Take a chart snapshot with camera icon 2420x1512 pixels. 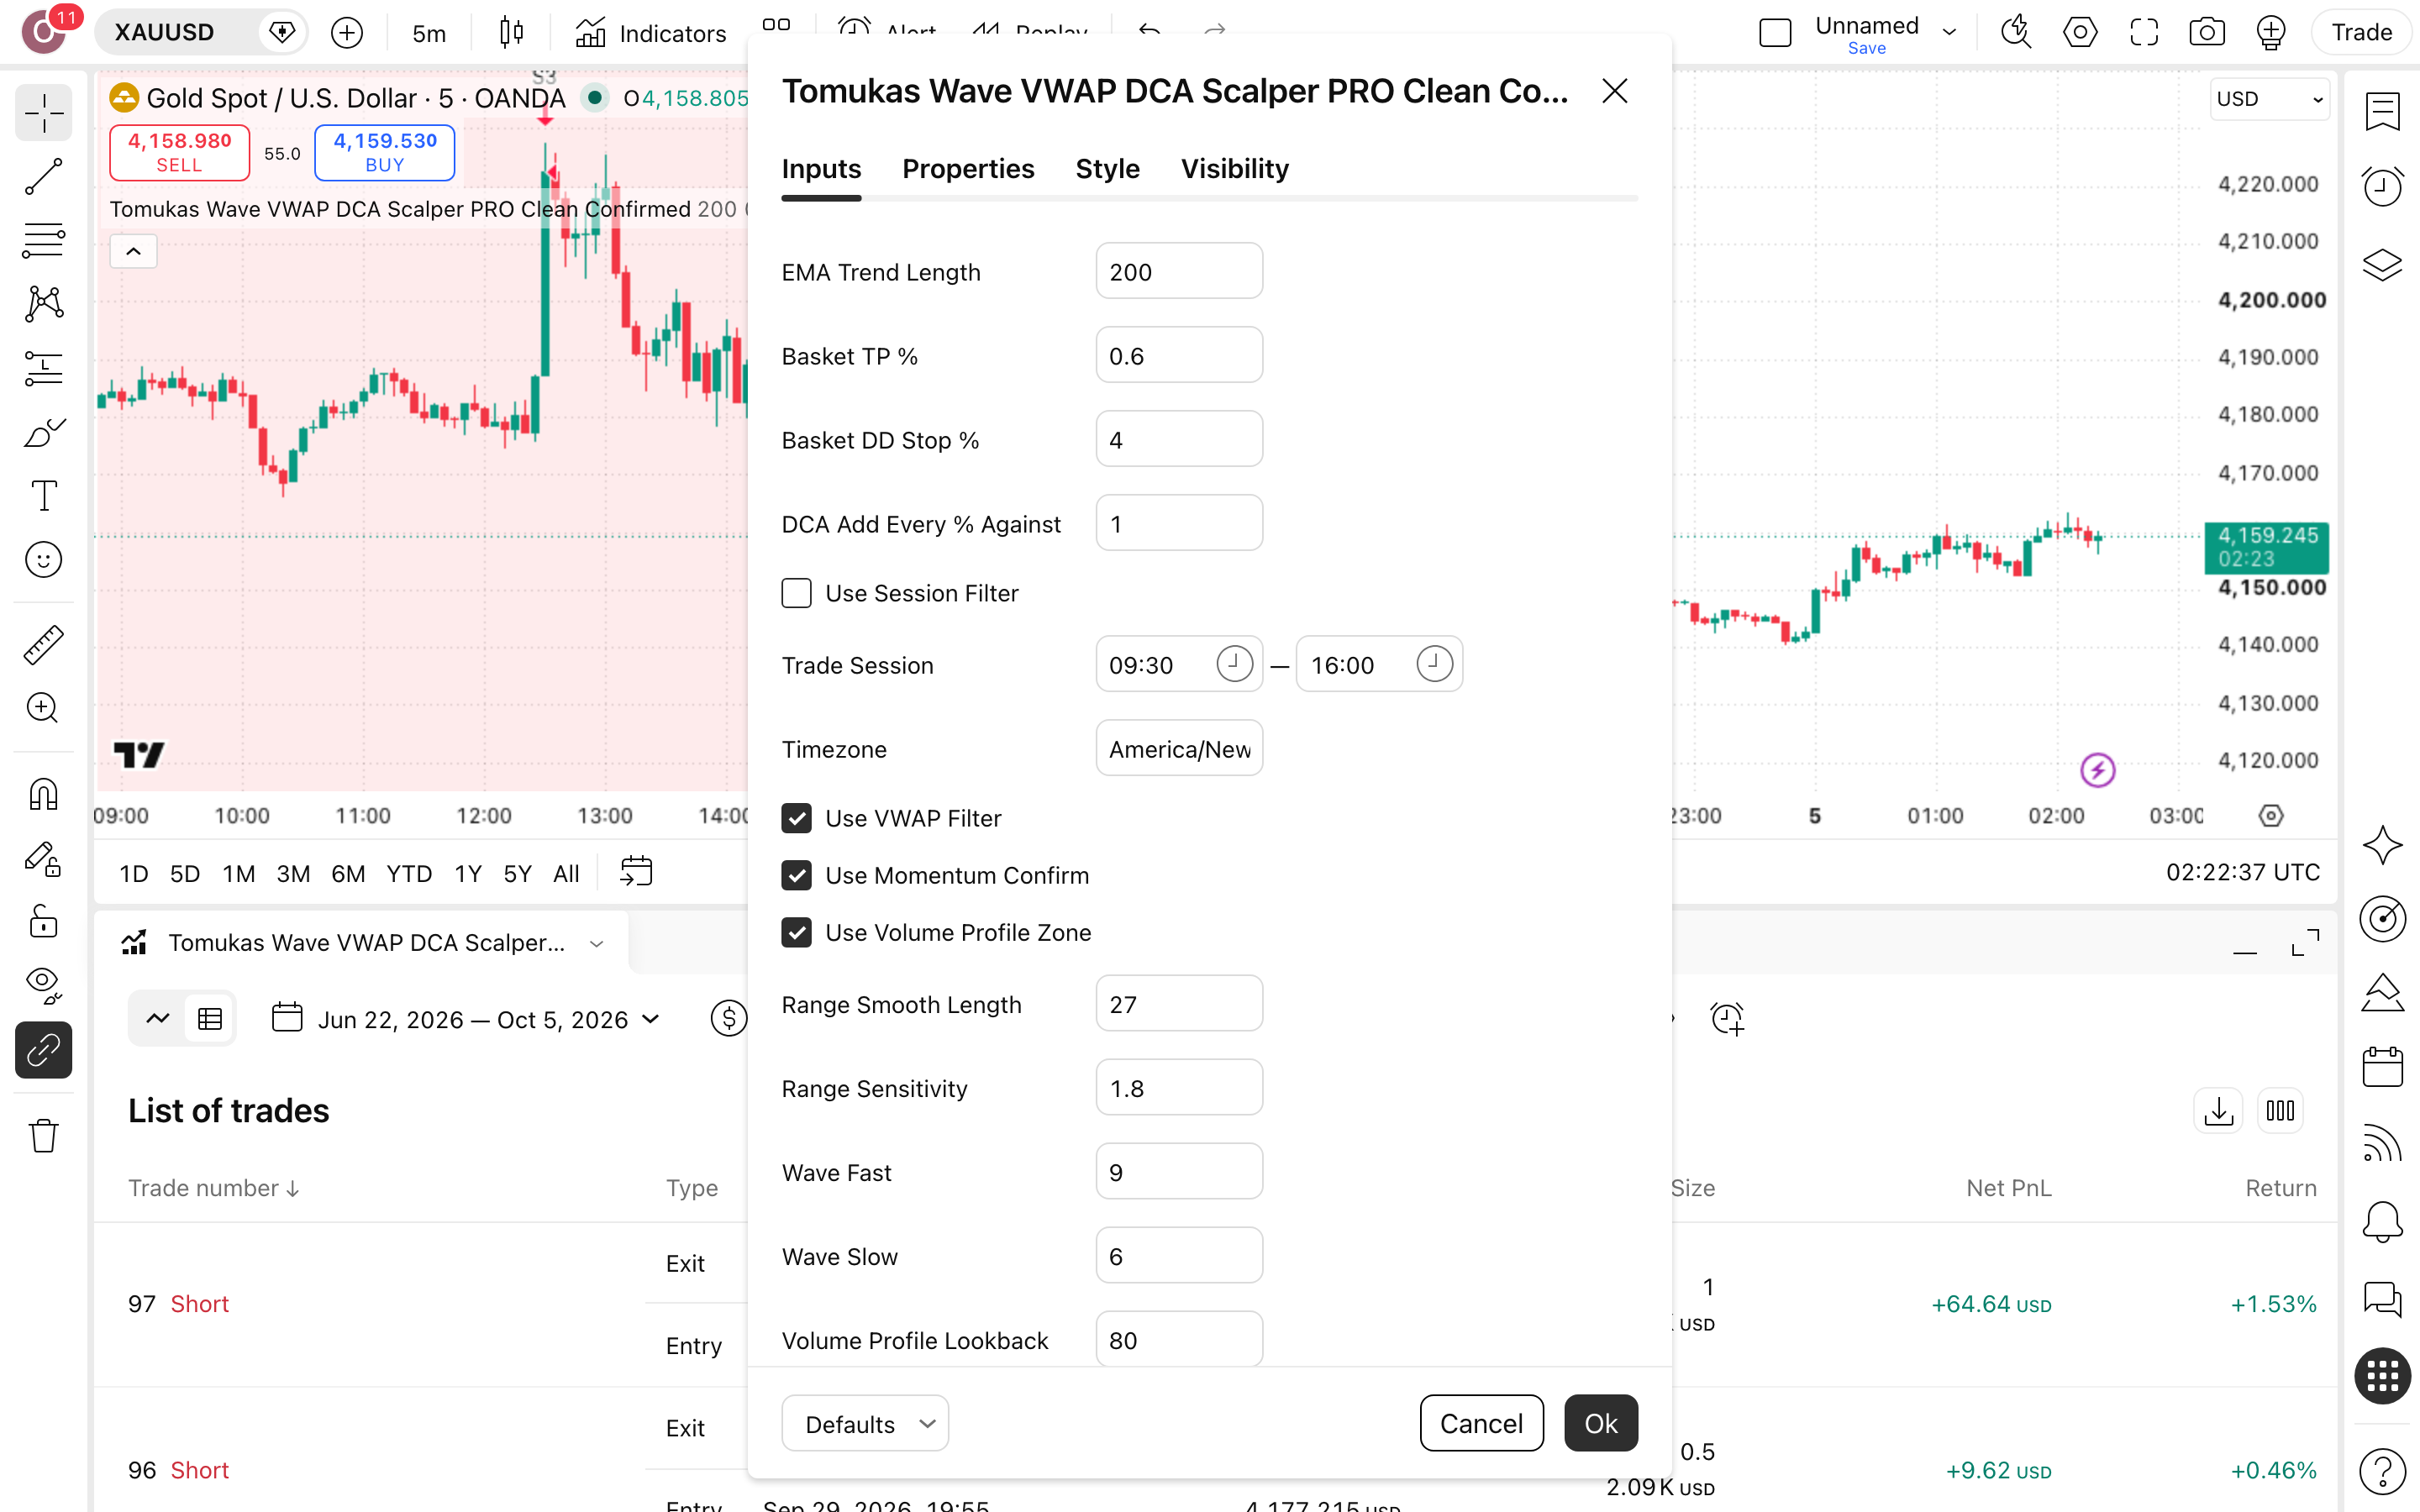point(2207,33)
